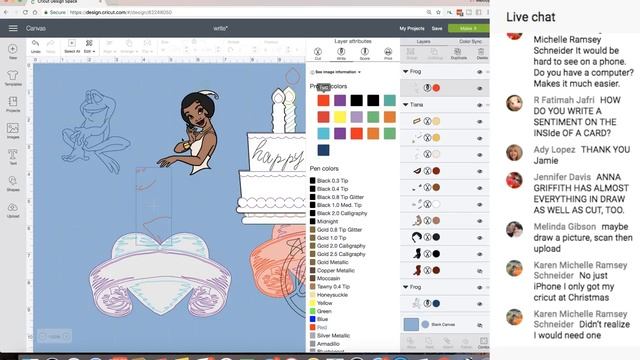This screenshot has height=360, width=640.
Task: Open the Flip dropdown
Action: point(147,46)
